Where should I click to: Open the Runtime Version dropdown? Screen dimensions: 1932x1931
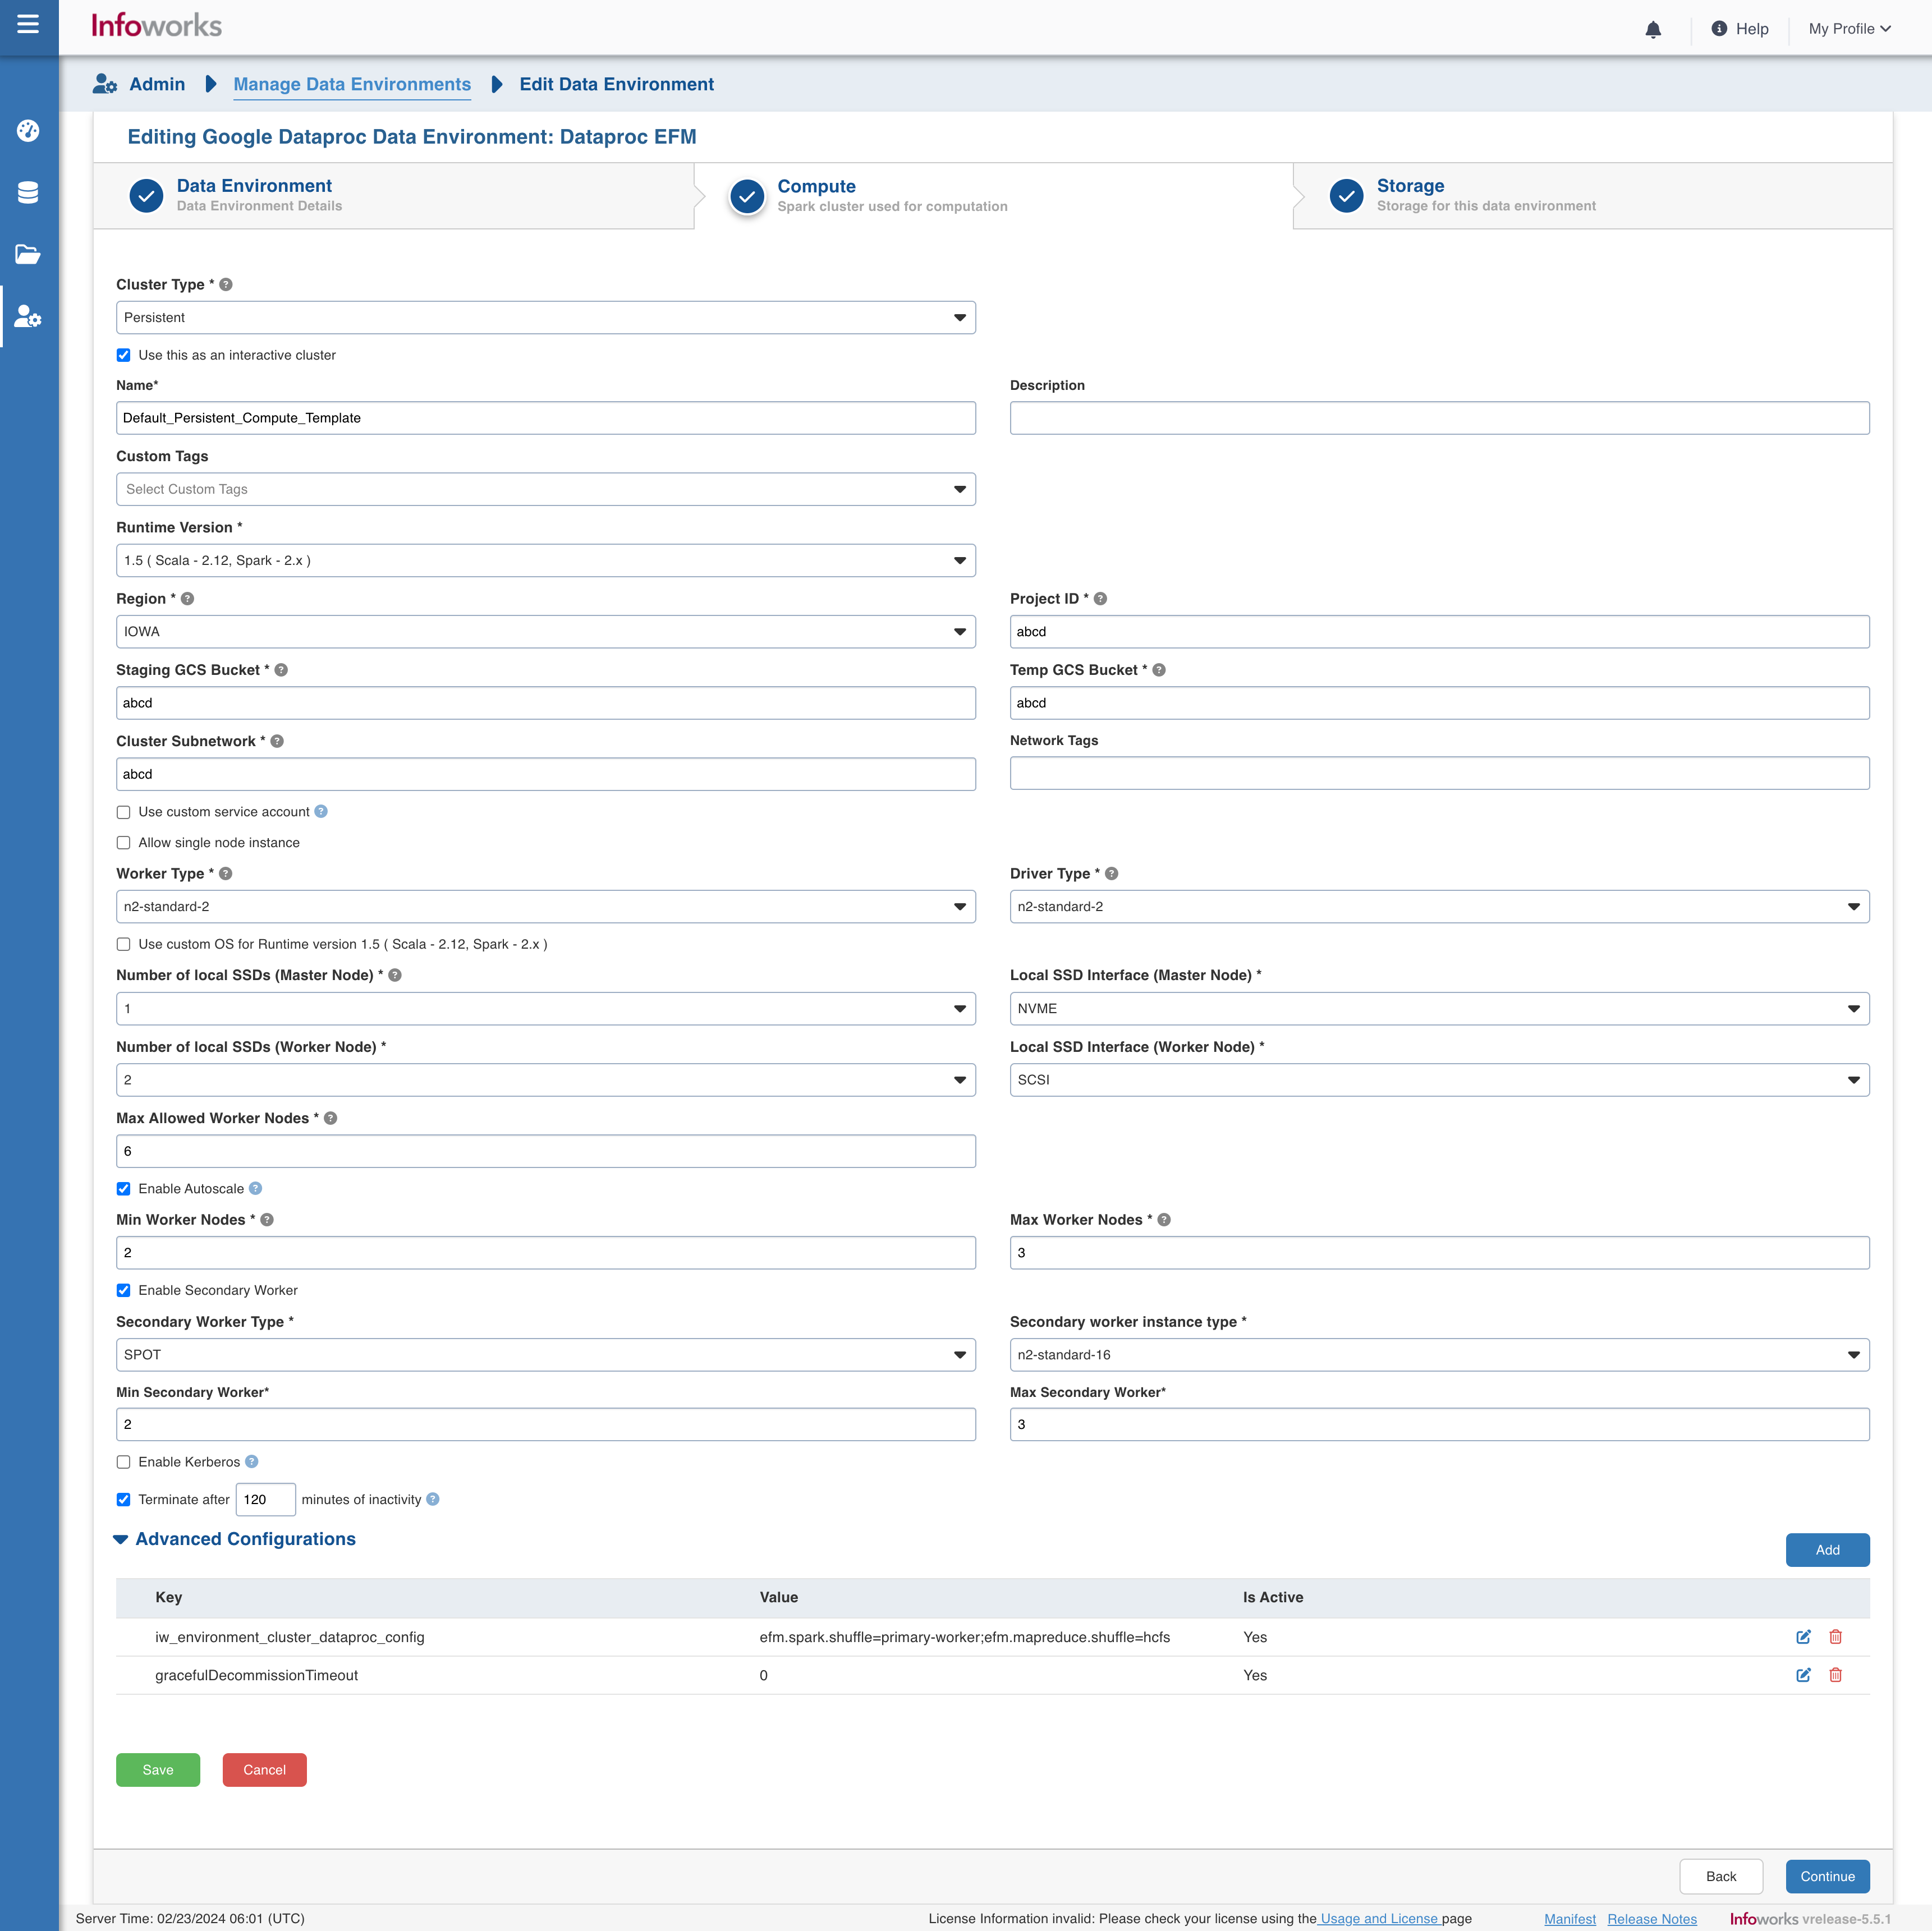coord(546,561)
